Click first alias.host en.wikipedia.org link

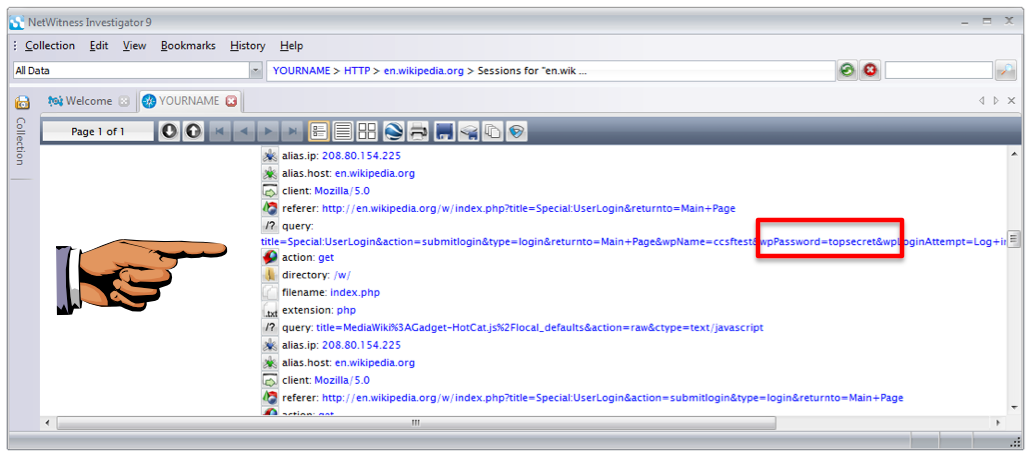click(375, 174)
